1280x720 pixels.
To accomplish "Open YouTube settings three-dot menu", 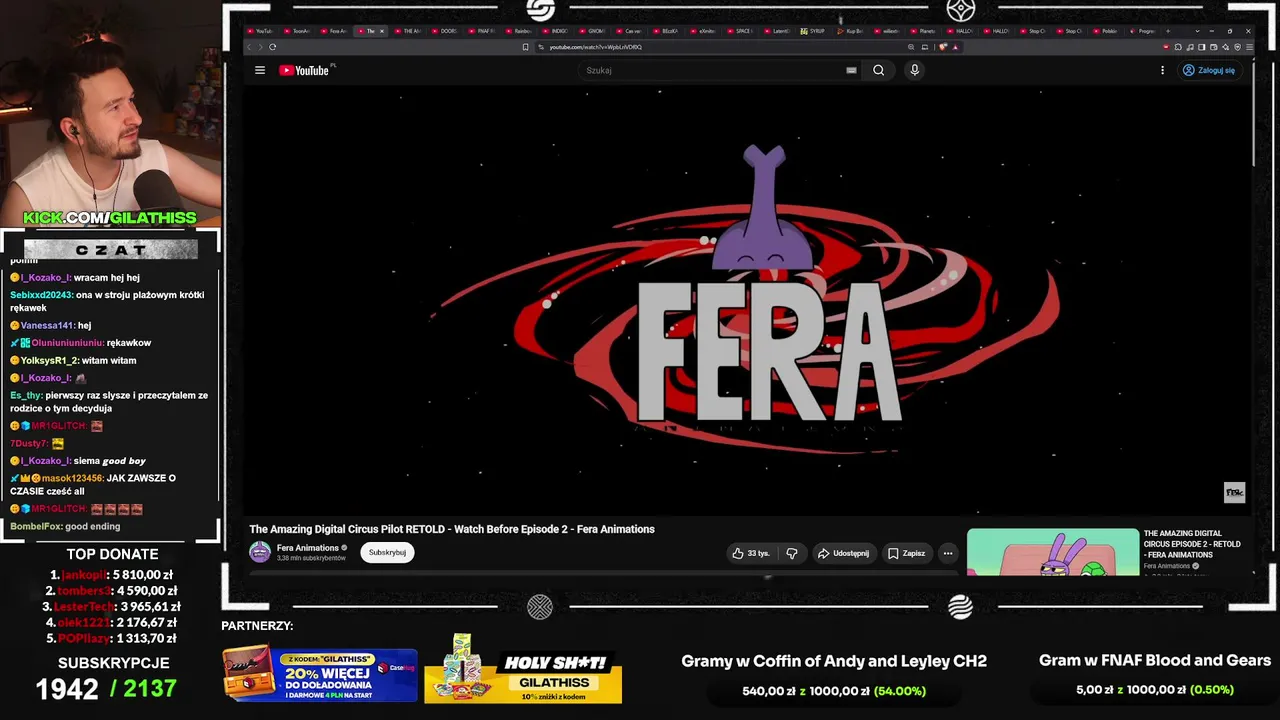I will (1162, 70).
